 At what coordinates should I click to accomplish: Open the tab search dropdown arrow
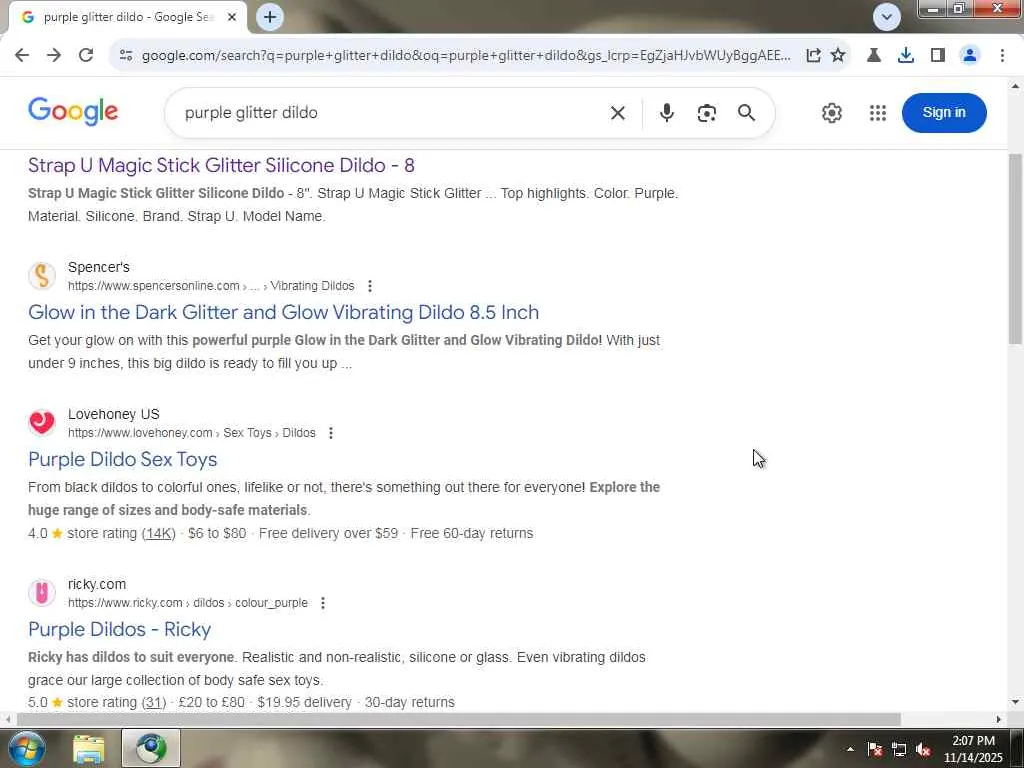(887, 18)
